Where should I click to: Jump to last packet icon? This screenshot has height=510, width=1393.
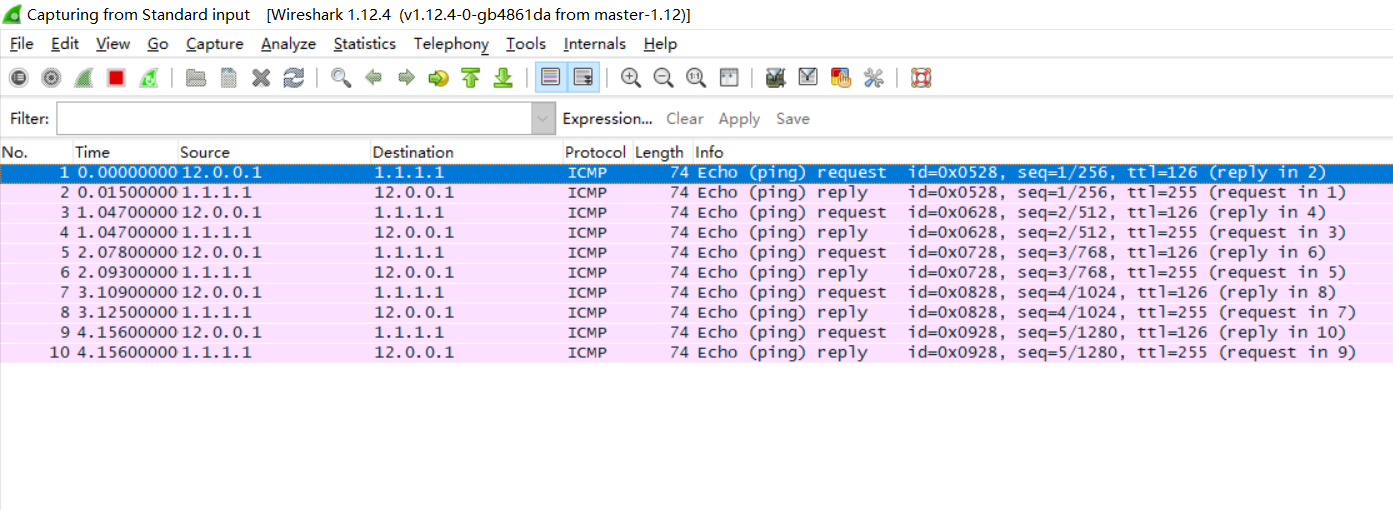pos(503,78)
